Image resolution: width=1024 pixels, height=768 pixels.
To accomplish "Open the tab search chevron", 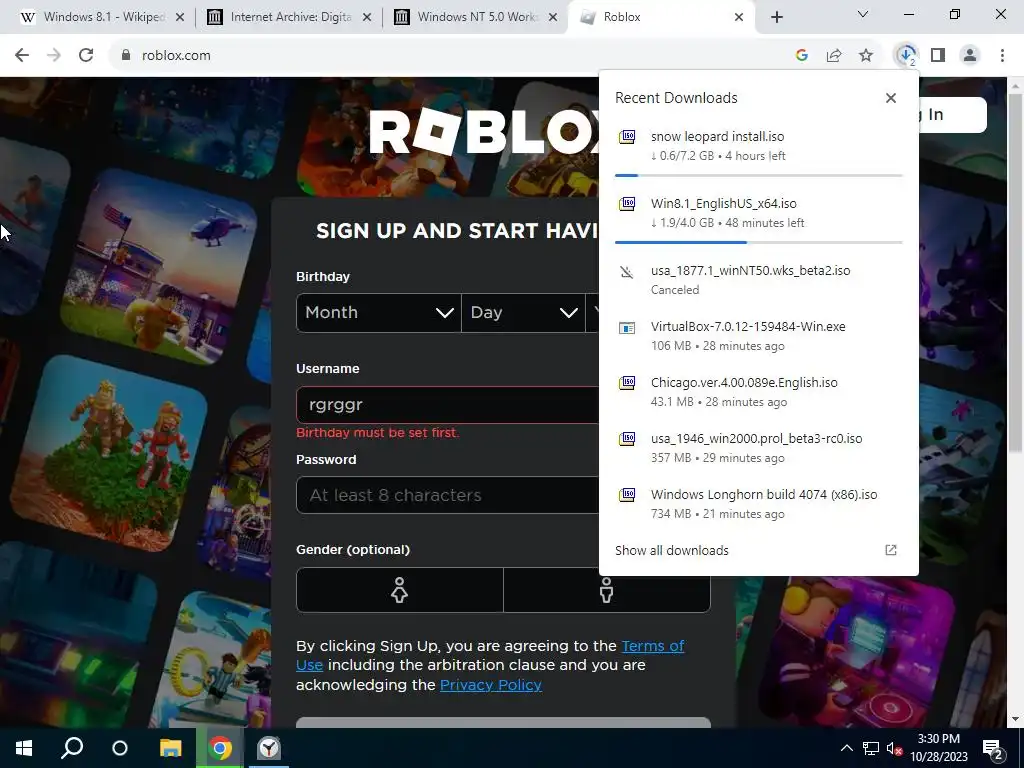I will point(863,14).
